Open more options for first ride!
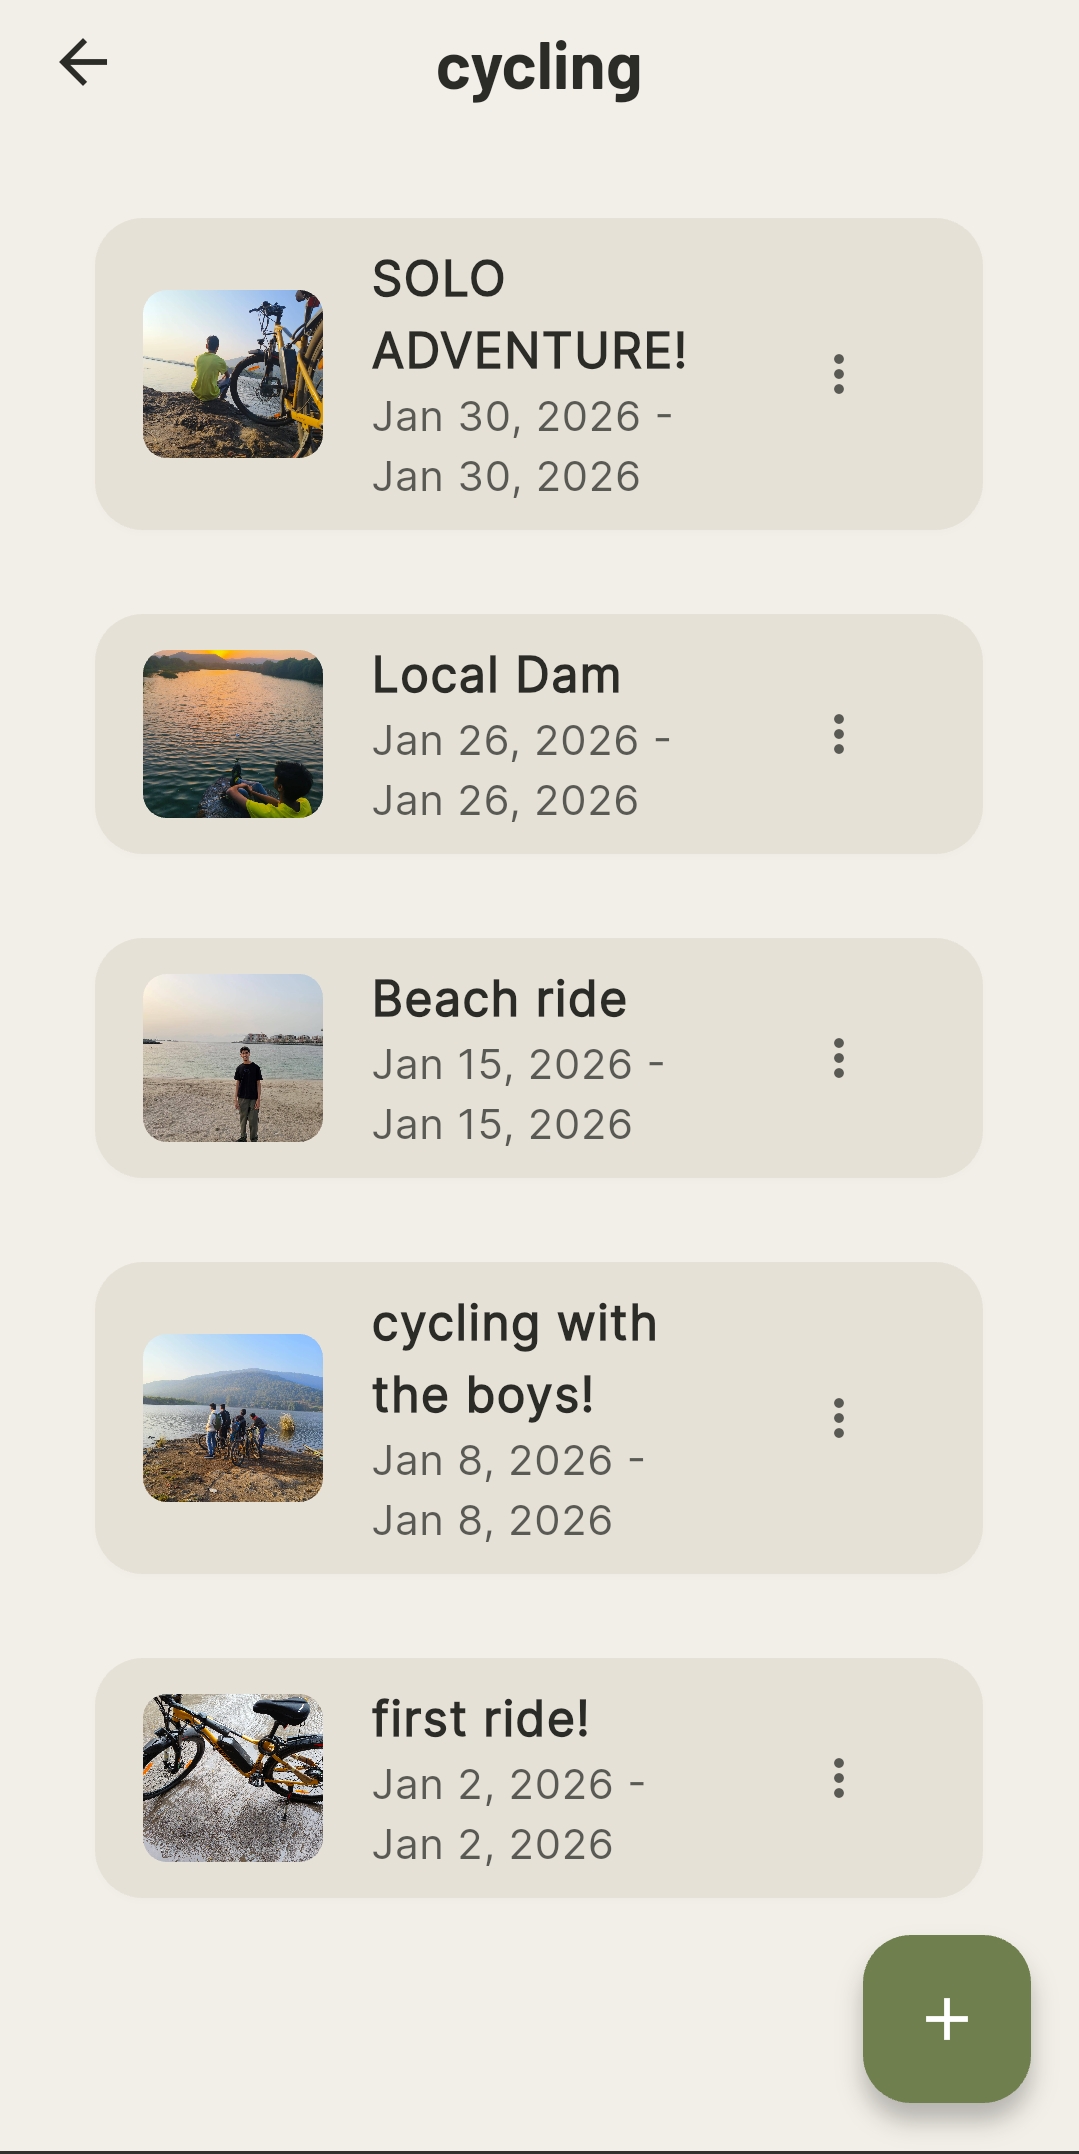This screenshot has width=1079, height=2154. pos(838,1778)
